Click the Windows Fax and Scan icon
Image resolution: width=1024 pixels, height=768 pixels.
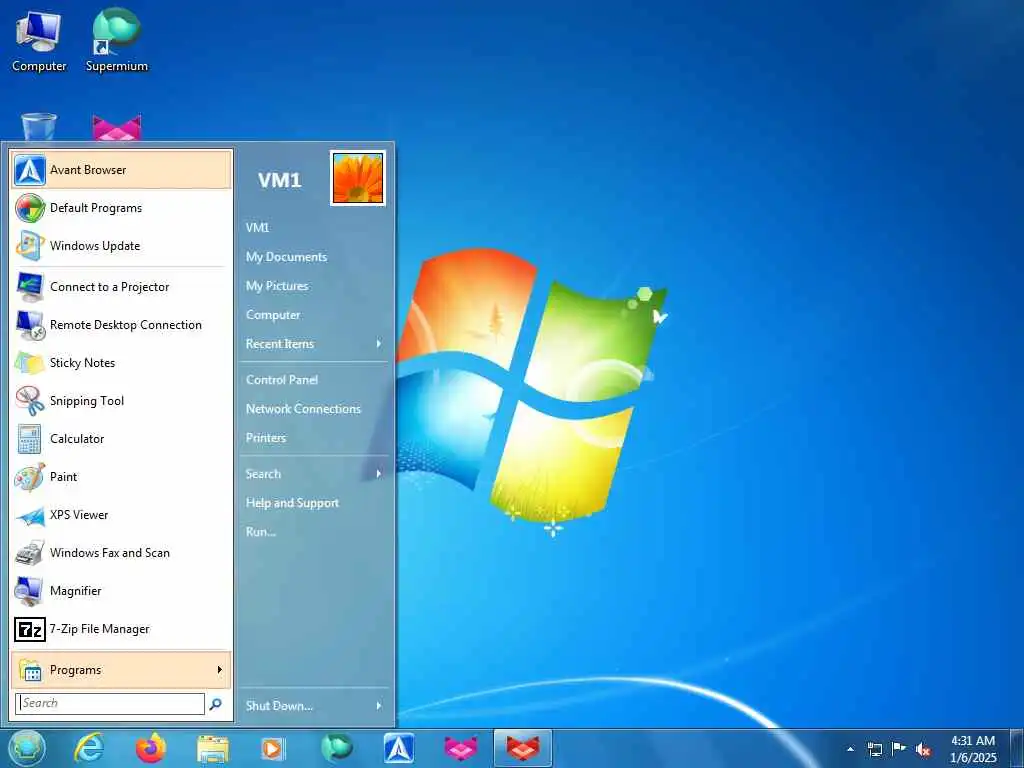(30, 552)
